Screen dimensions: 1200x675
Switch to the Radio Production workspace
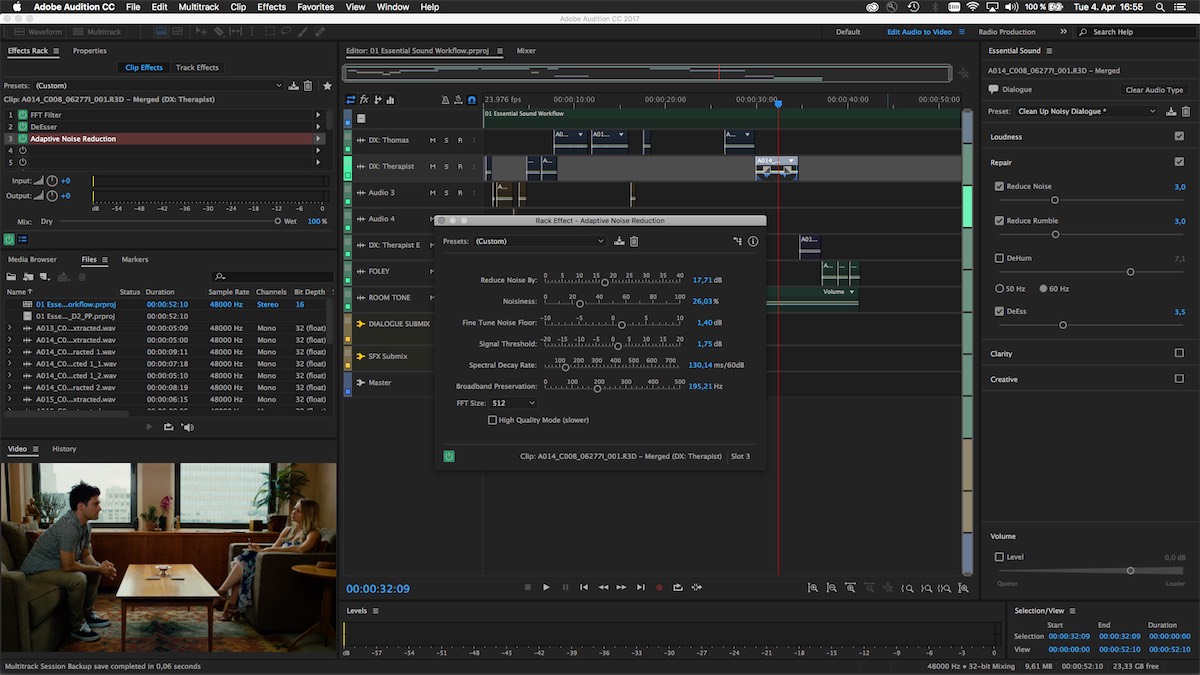point(1006,32)
